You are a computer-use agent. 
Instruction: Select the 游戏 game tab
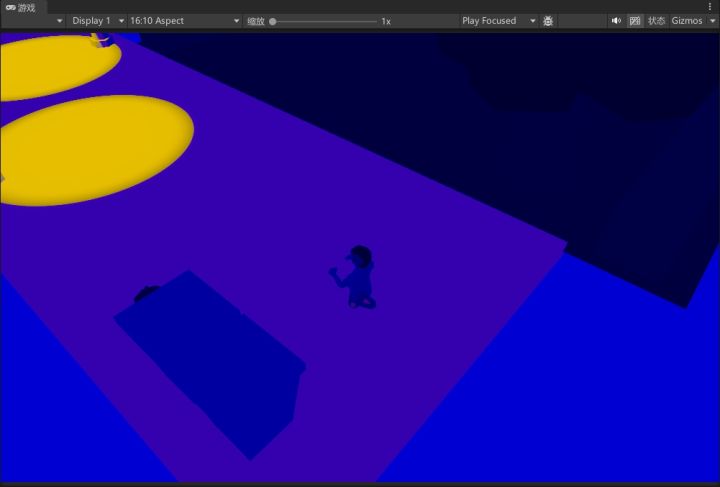21,7
